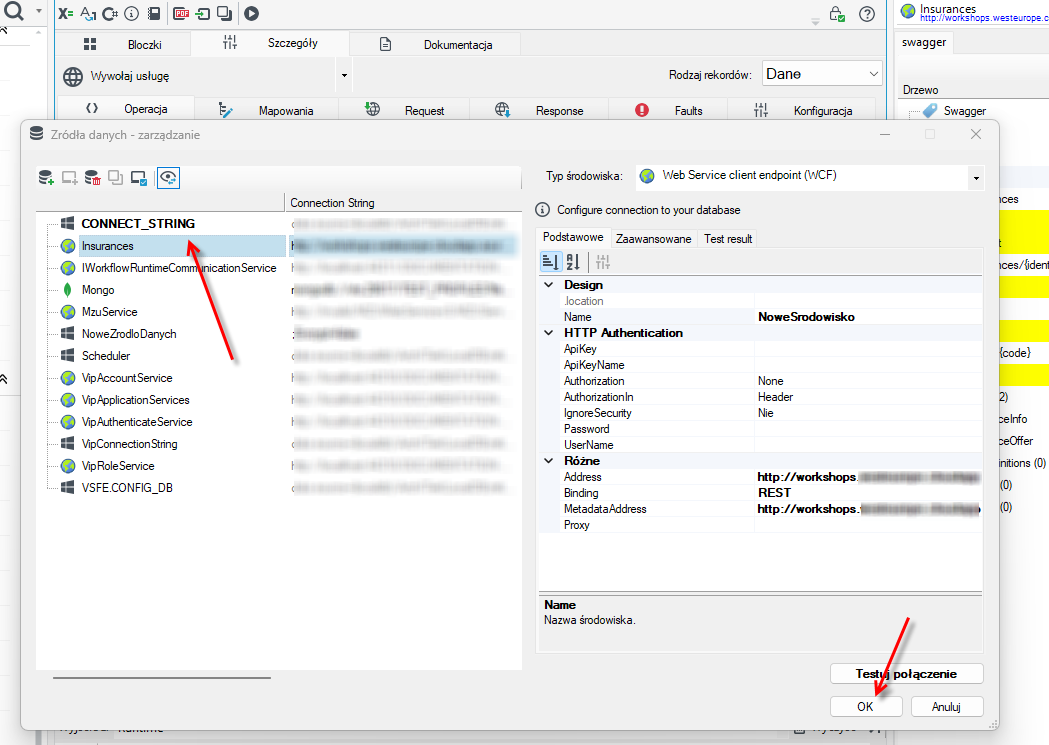Select the CONNECT_STRING data source

click(x=138, y=223)
